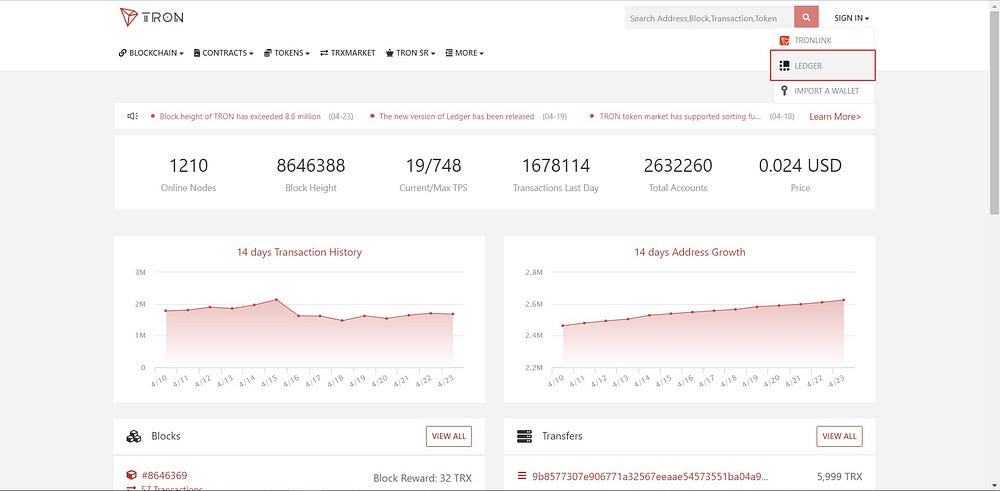Click the 19/748 Current/Max TPS stat

(x=433, y=174)
